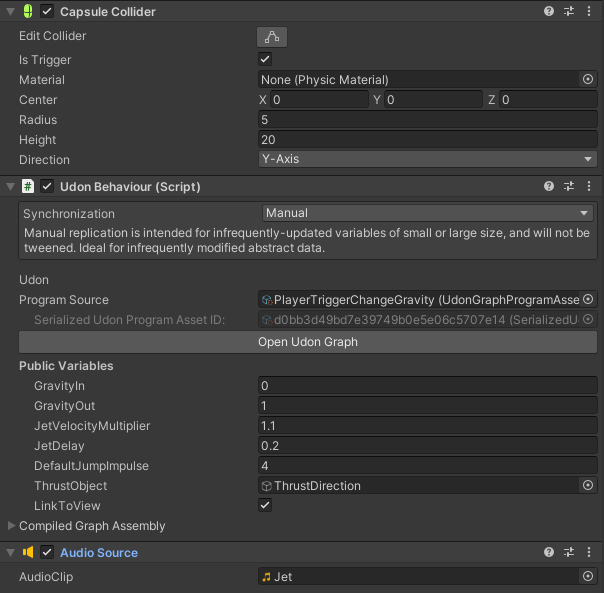Collapse the Udon Behaviour component header
This screenshot has height=593, width=604.
pos(10,186)
